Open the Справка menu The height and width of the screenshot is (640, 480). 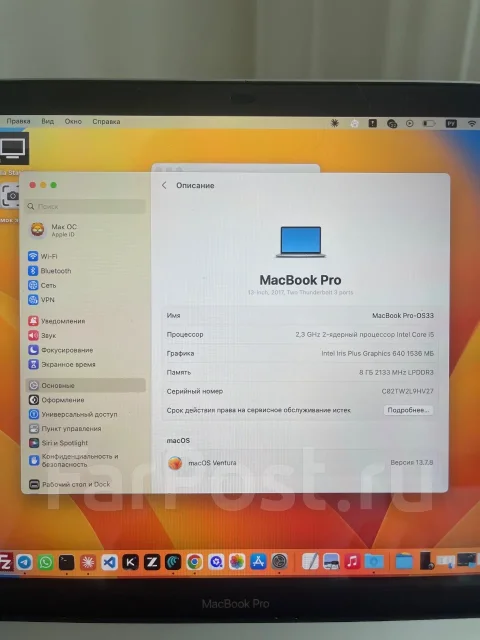[106, 121]
